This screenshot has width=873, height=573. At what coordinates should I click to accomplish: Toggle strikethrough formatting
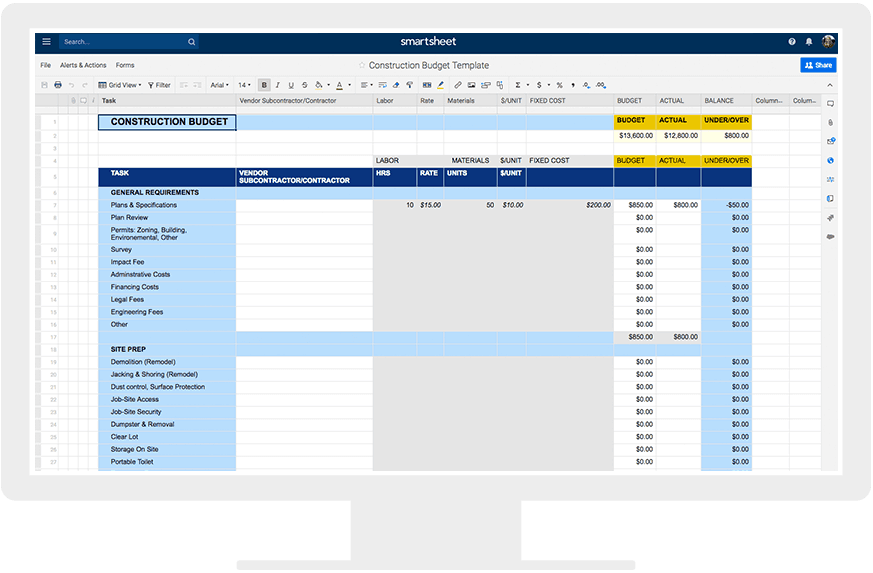click(304, 85)
